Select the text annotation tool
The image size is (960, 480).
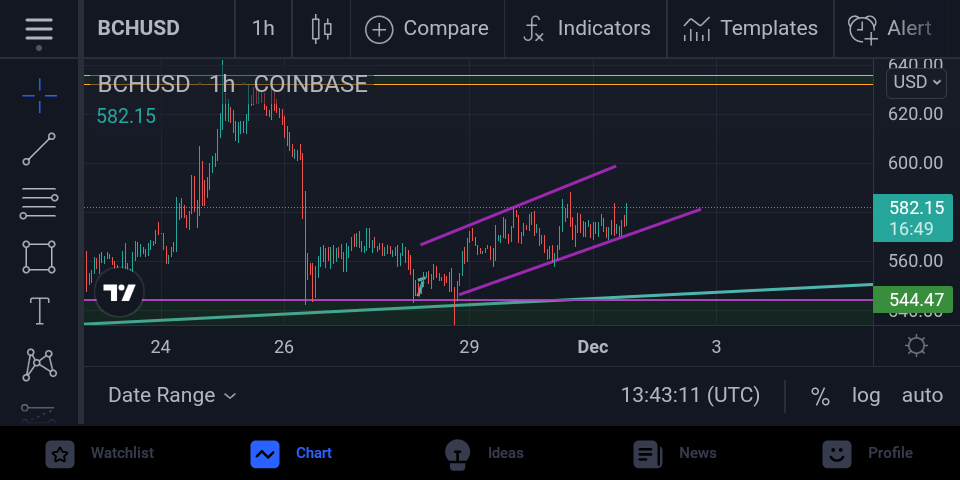[x=39, y=311]
